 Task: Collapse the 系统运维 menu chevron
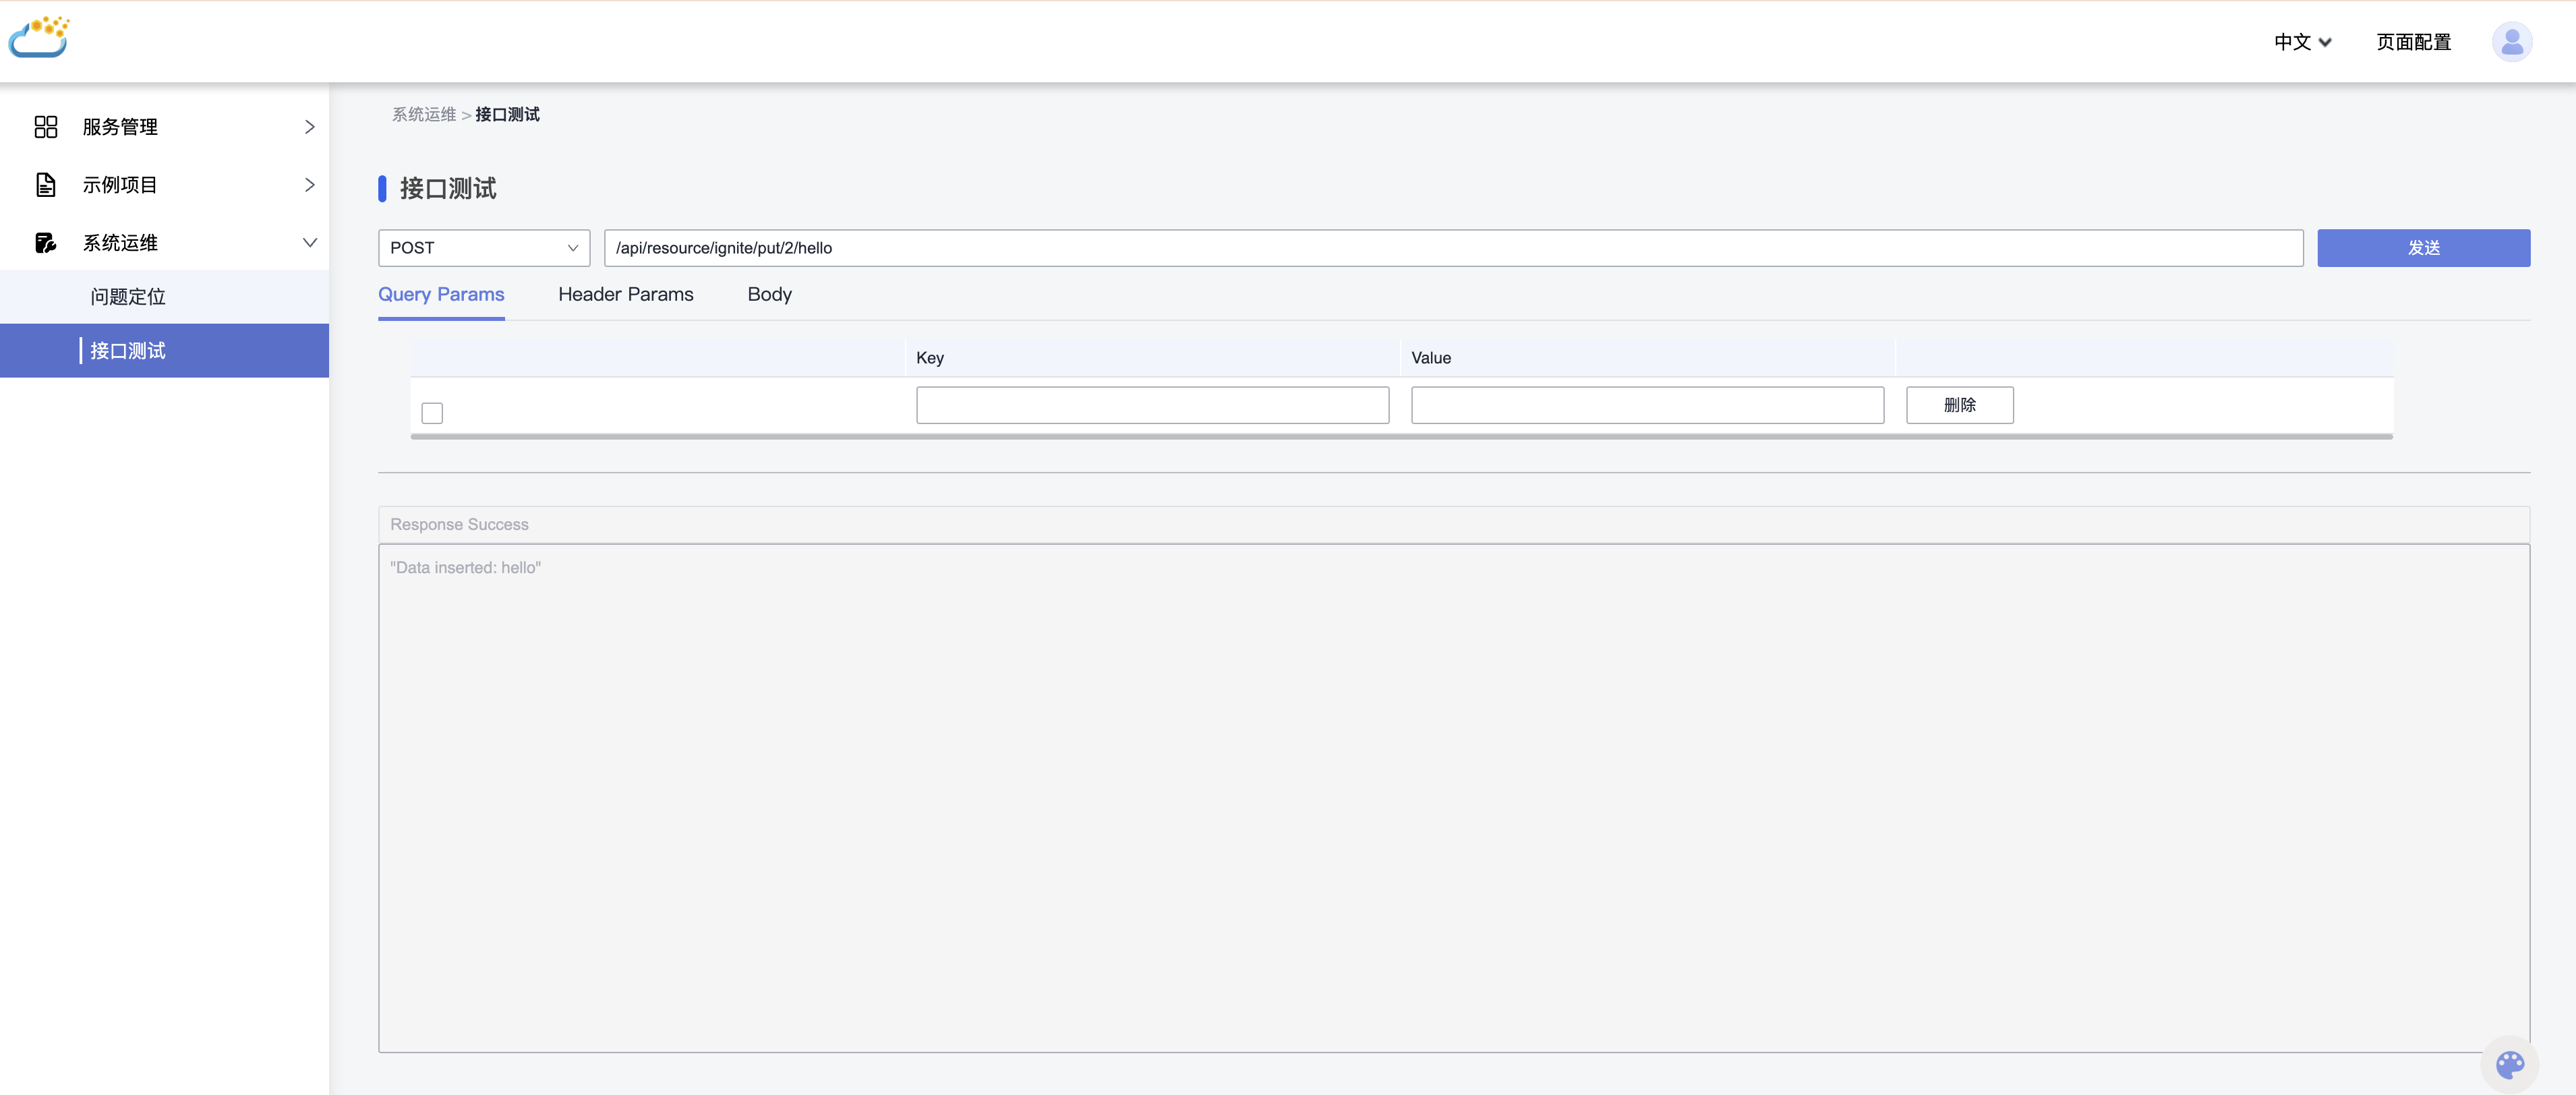(309, 243)
